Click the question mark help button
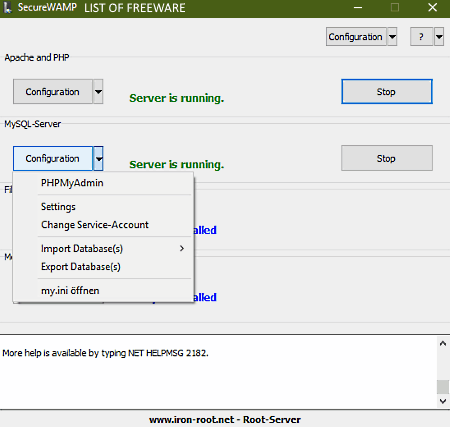 click(x=421, y=37)
